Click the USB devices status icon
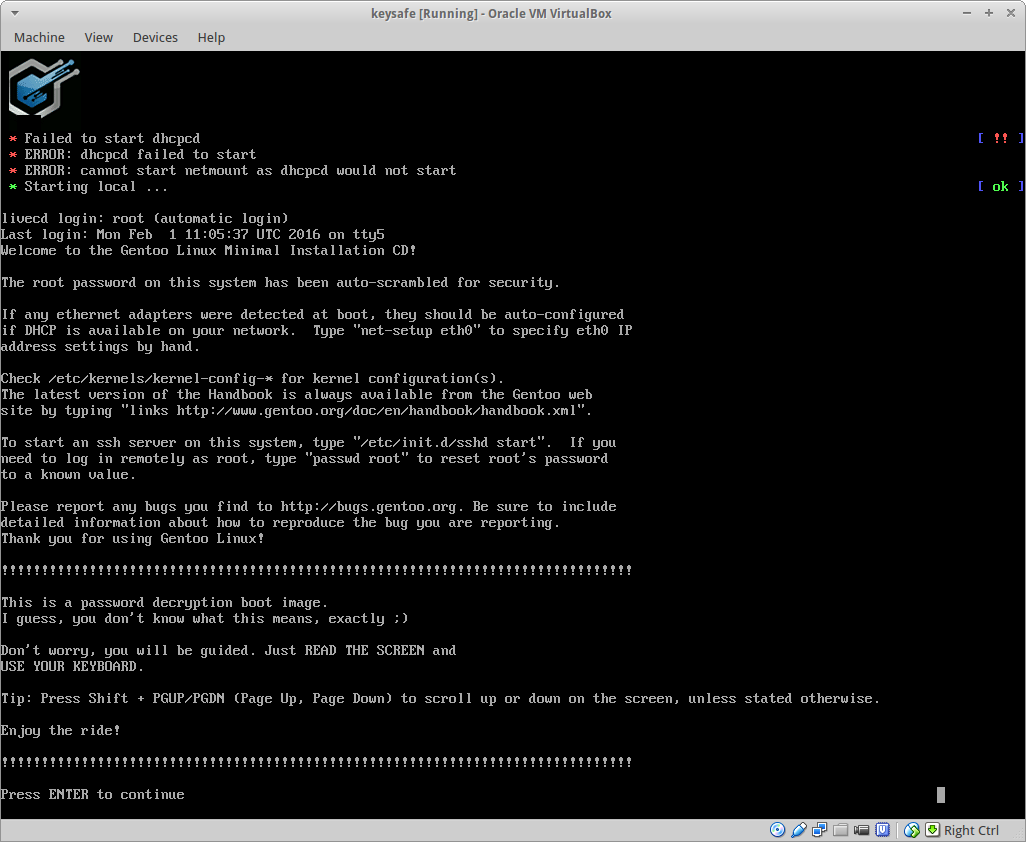The image size is (1026, 842). click(x=799, y=830)
